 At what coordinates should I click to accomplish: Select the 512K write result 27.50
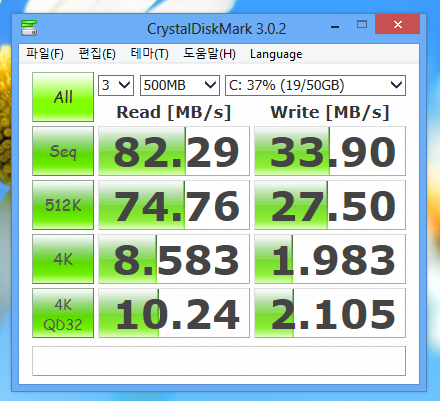330,205
